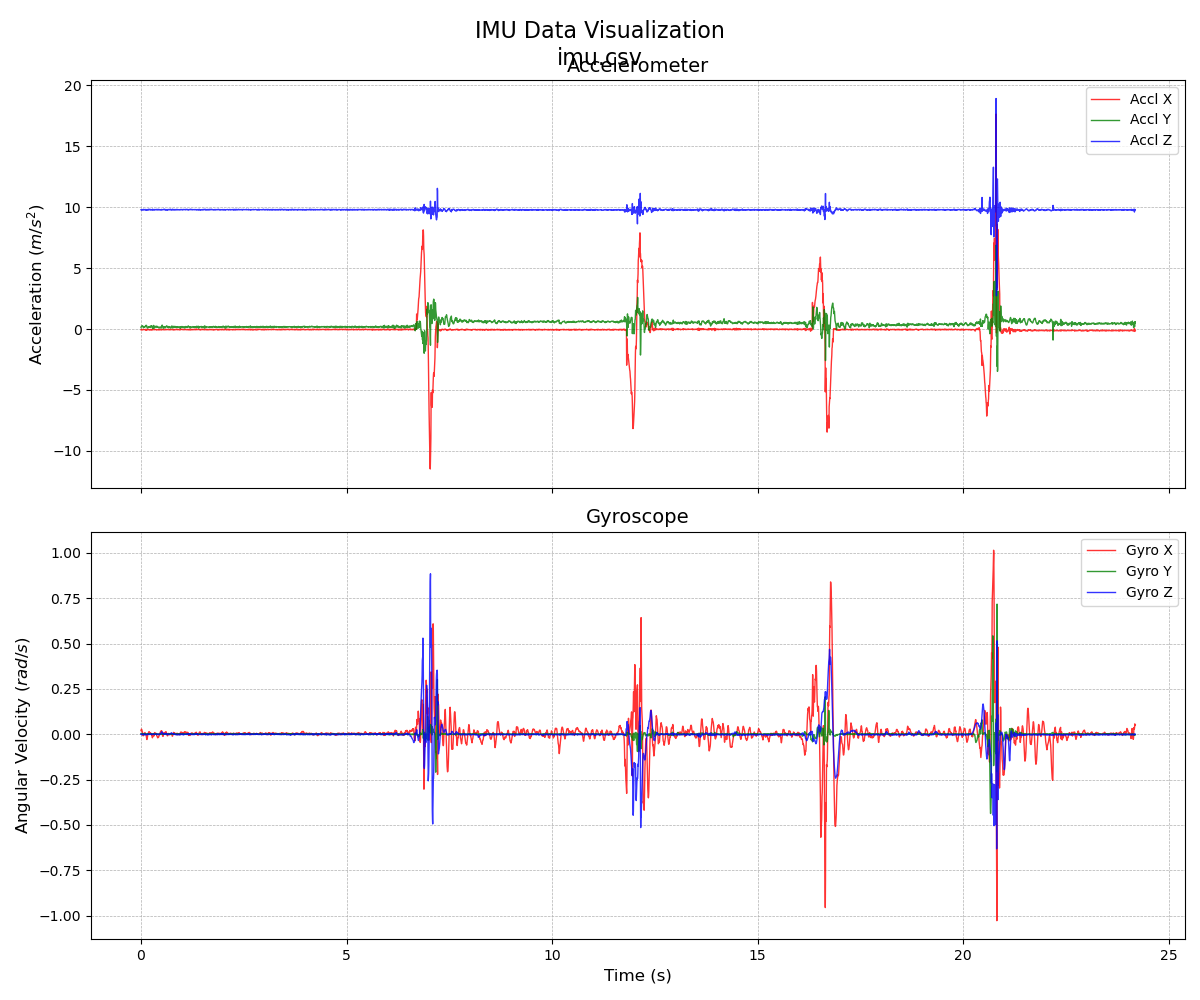Click the 1.00 tick on the gyroscope axis
The image size is (1200, 1000).
[x=65, y=553]
